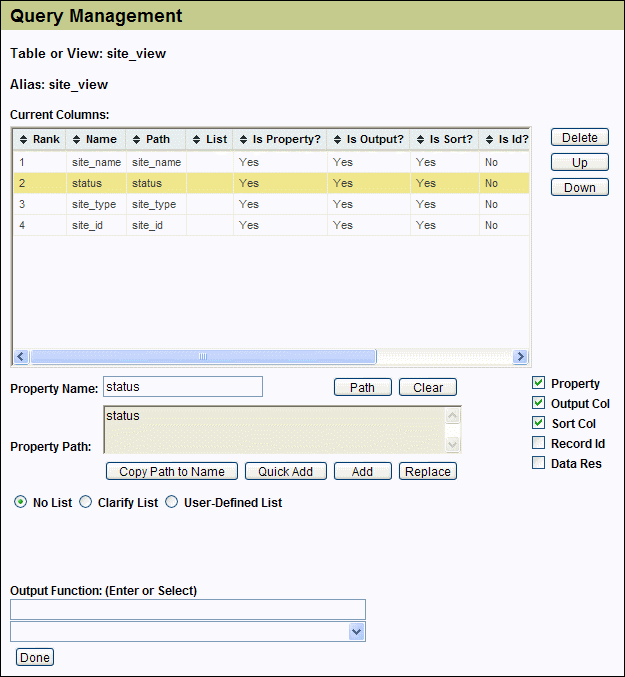Viewport: 625px width, 677px height.
Task: Select the Clarify List radio option
Action: 85,502
